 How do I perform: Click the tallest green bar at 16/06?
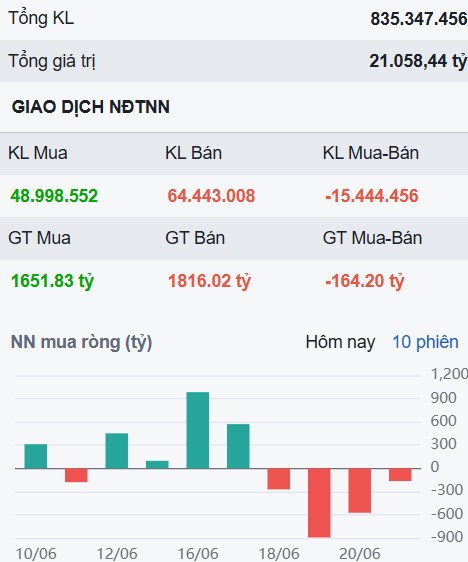coord(198,430)
